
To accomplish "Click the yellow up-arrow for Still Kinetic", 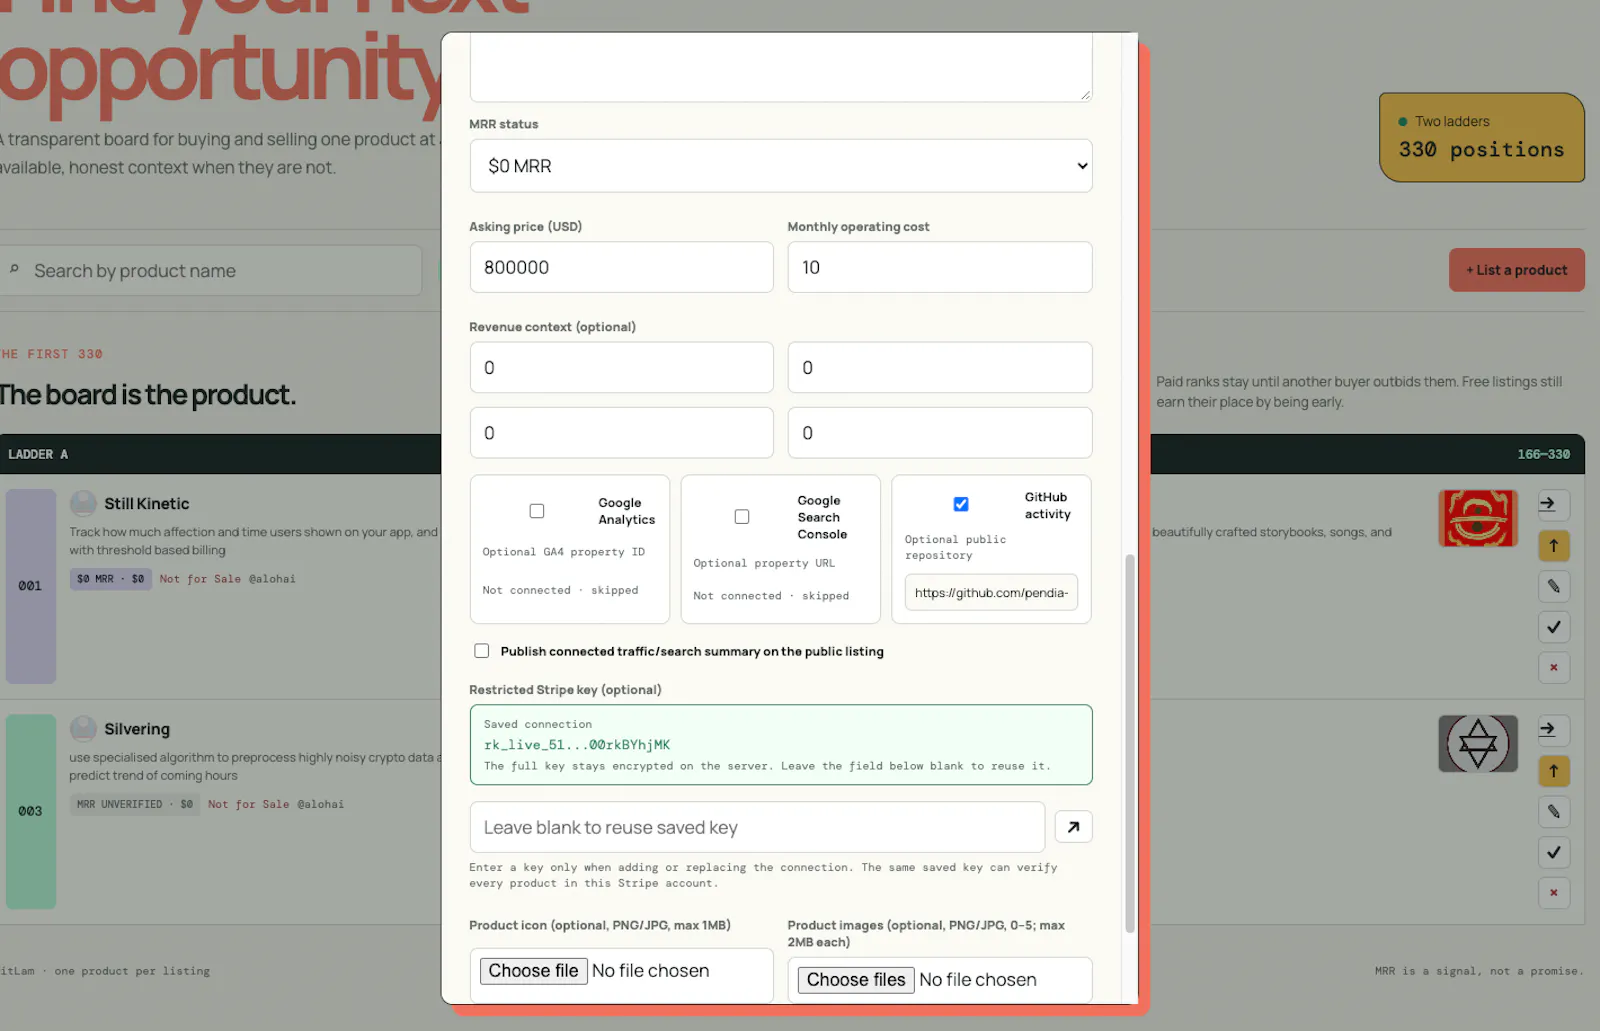I will pos(1553,545).
